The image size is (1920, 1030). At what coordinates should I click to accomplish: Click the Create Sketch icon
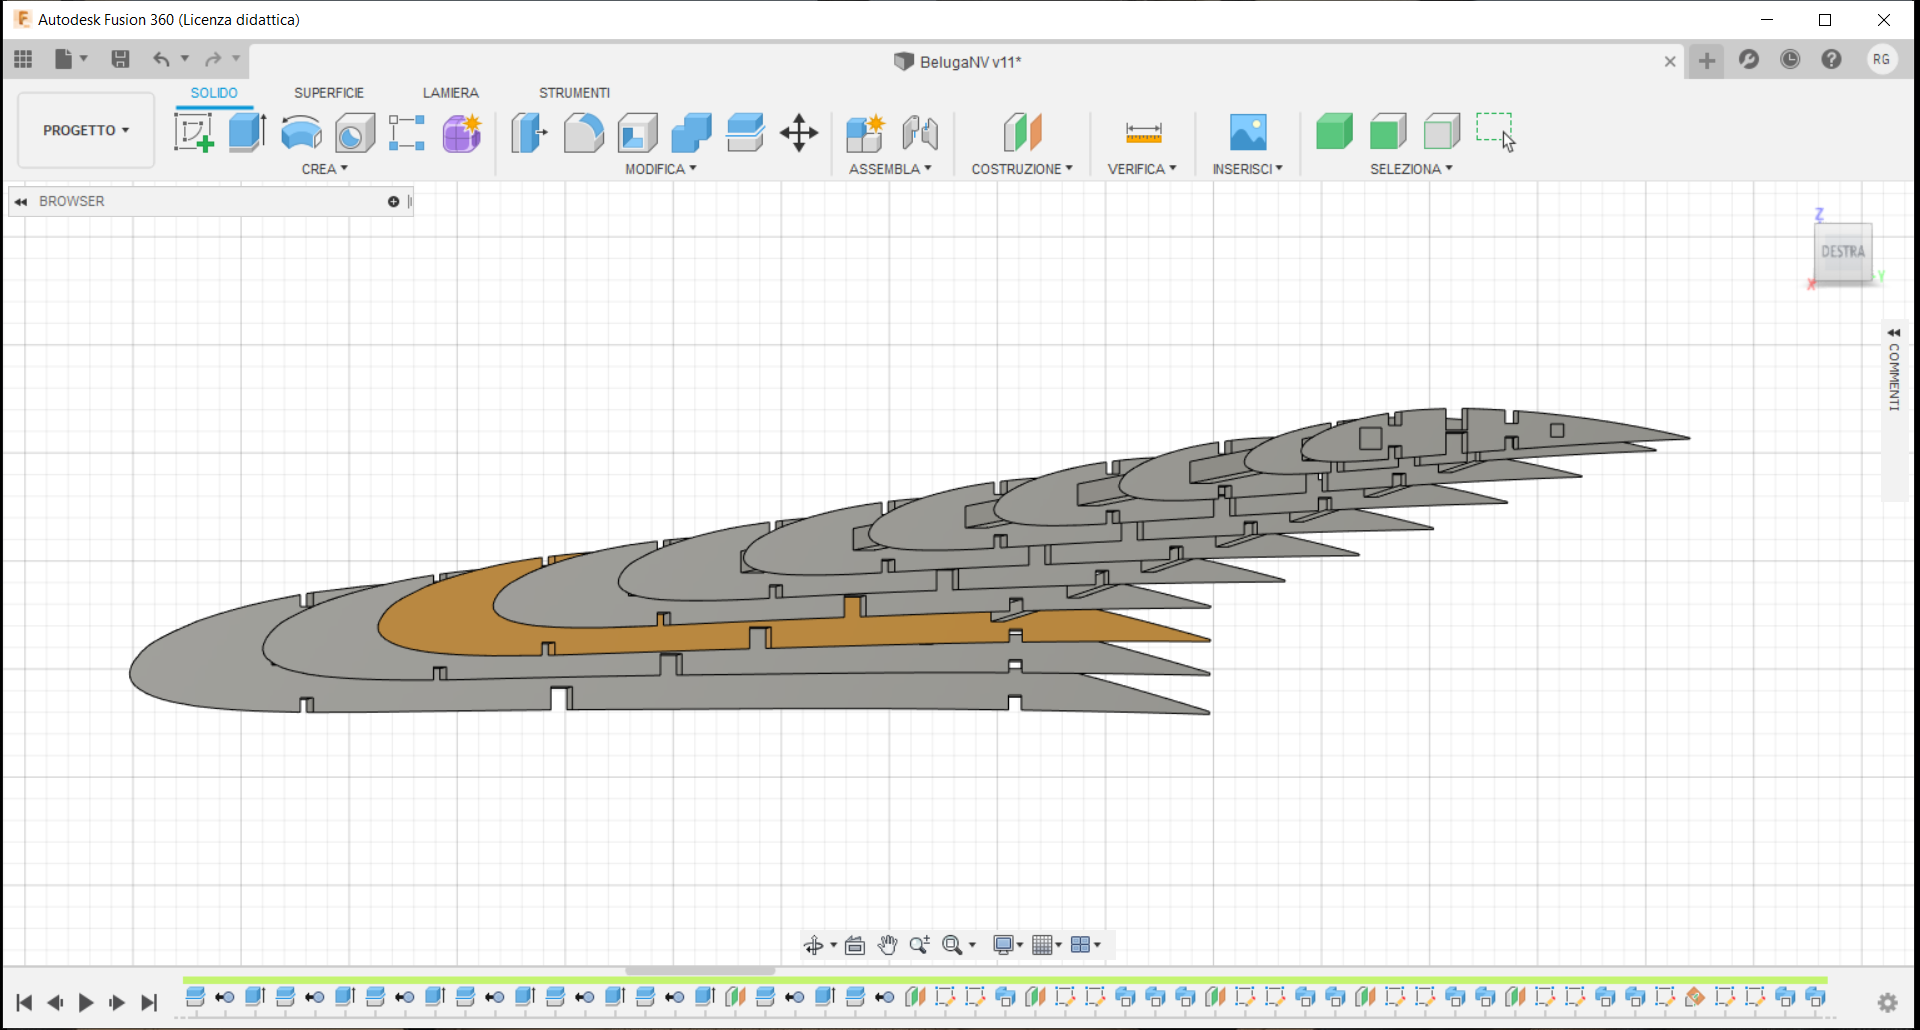[x=194, y=132]
